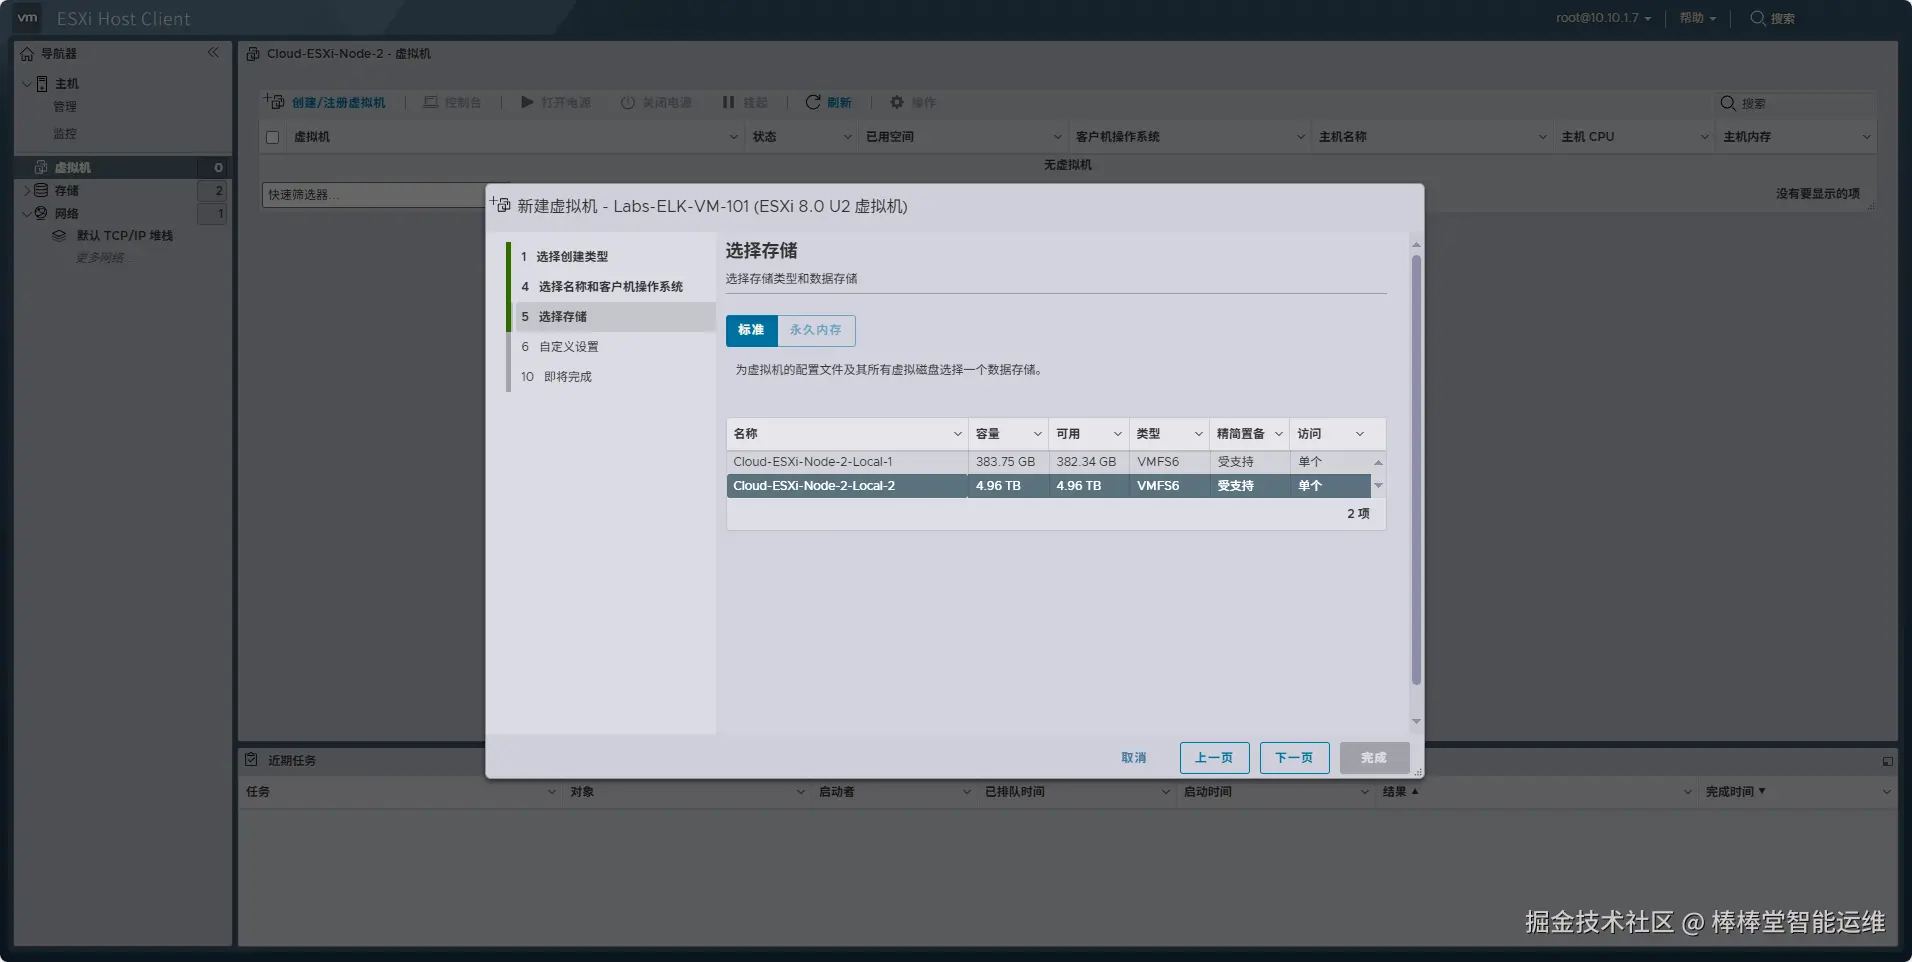Click the new VM icon in the dialog title
The width and height of the screenshot is (1912, 962).
(x=500, y=204)
